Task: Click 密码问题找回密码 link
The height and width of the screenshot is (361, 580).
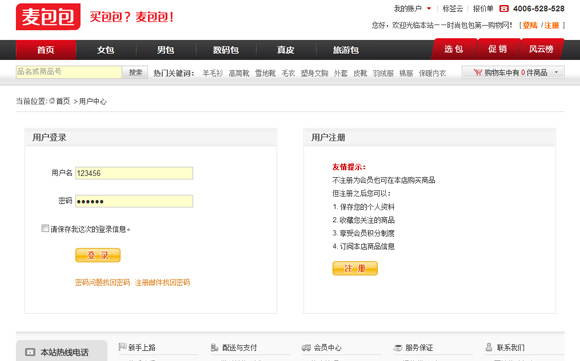Action: 102,283
